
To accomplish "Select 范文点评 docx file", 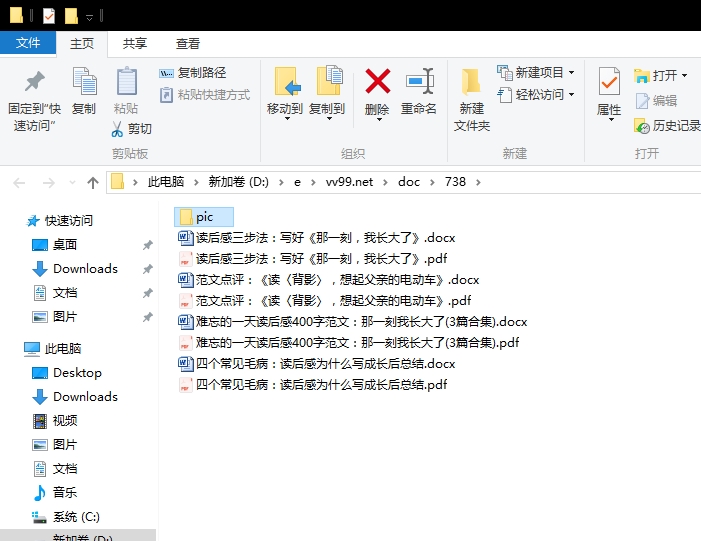I will (x=329, y=280).
